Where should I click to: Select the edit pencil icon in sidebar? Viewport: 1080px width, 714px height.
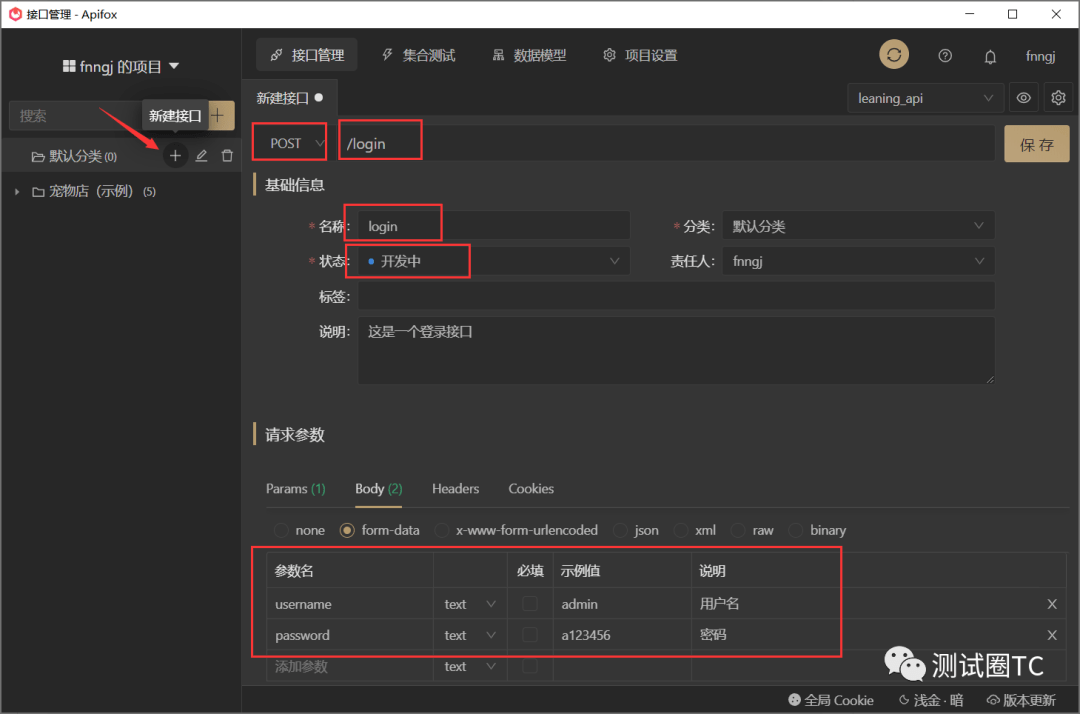[x=201, y=155]
